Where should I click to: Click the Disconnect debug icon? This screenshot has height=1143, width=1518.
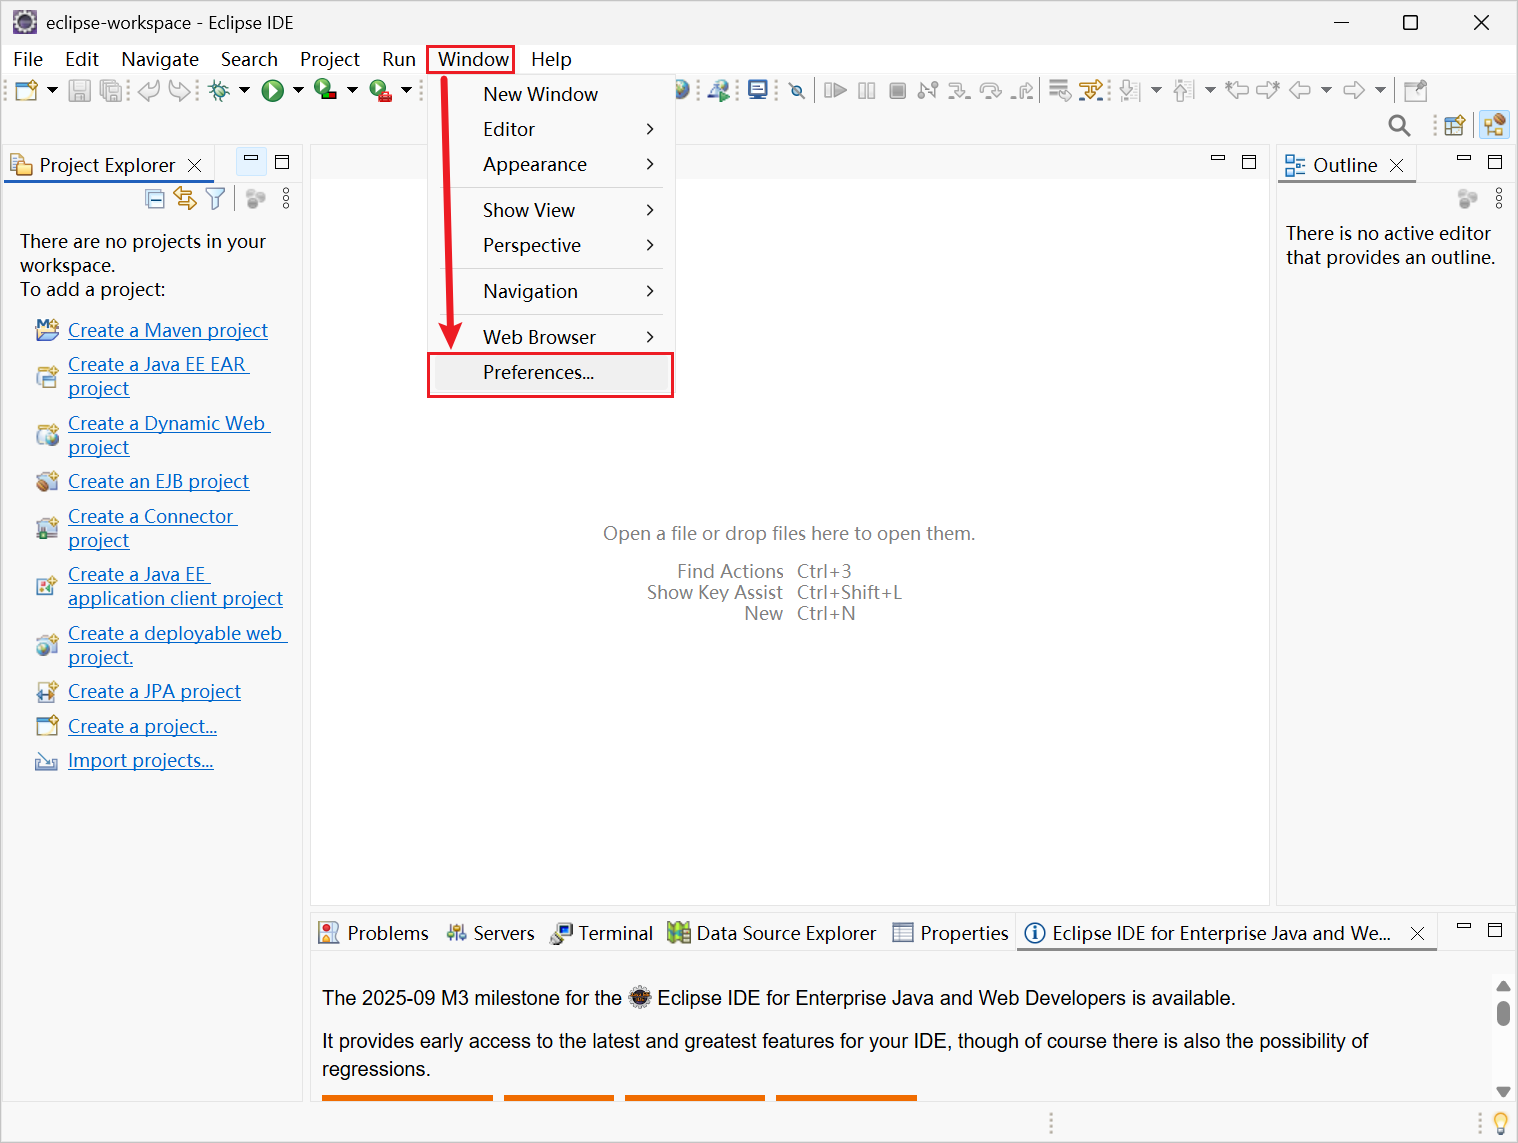928,91
